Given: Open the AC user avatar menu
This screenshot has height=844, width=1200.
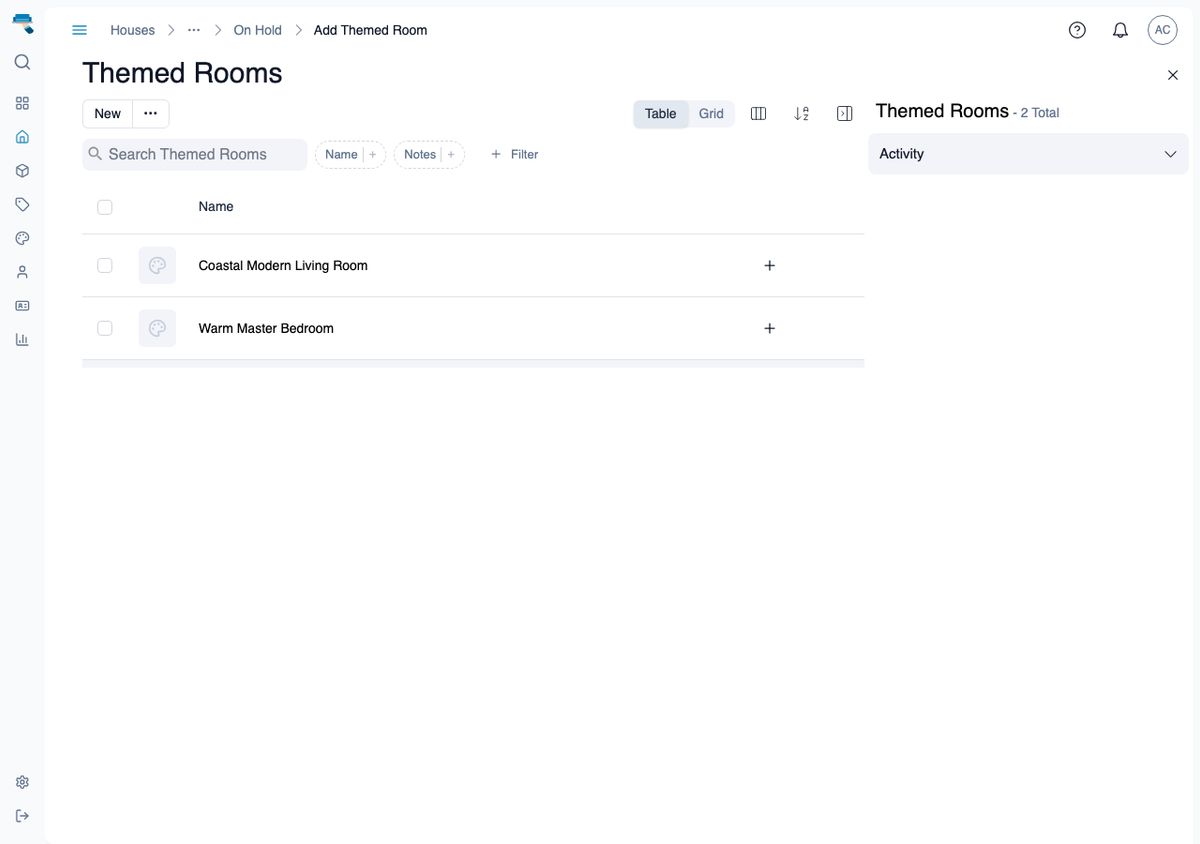Looking at the screenshot, I should [x=1162, y=30].
